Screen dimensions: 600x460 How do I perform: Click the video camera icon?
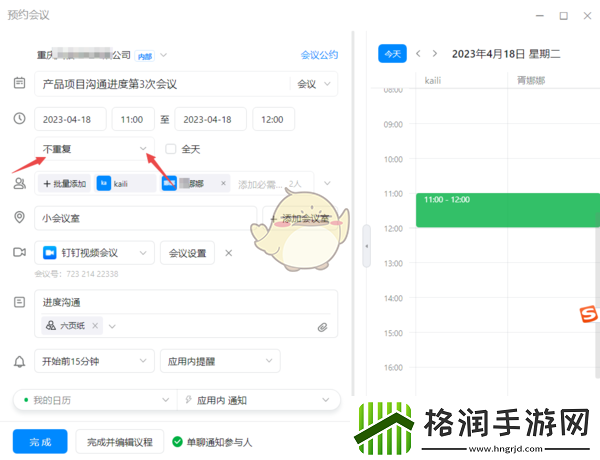(20, 252)
